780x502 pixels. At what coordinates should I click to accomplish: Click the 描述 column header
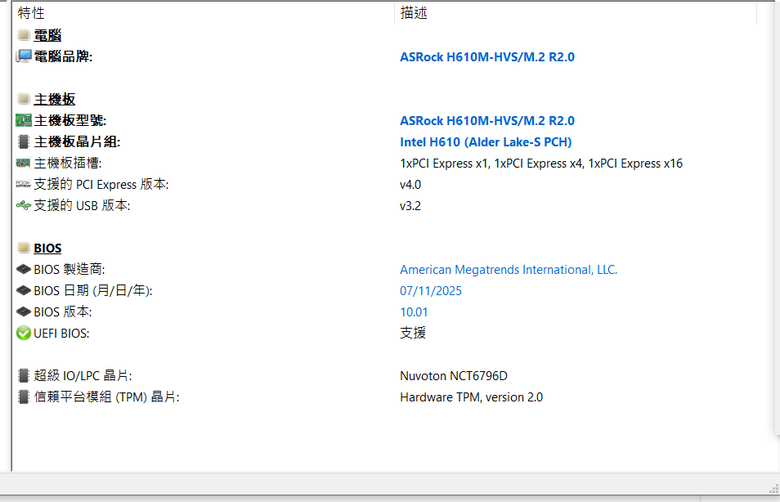(x=576, y=13)
